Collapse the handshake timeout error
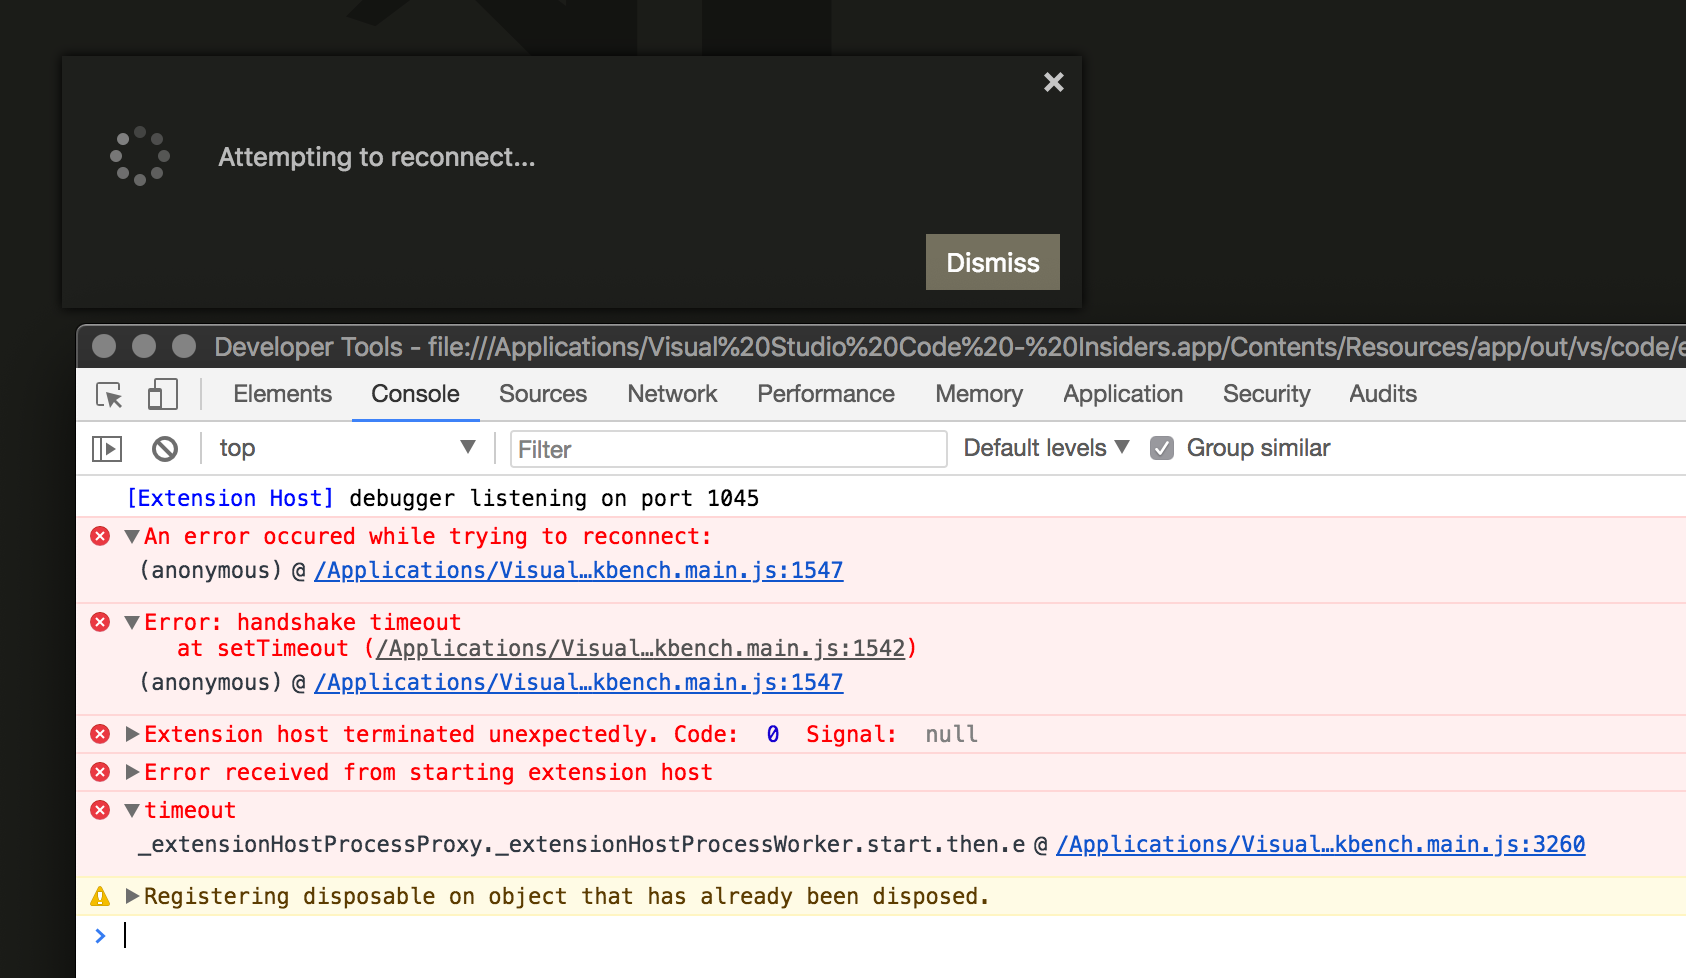 [131, 621]
